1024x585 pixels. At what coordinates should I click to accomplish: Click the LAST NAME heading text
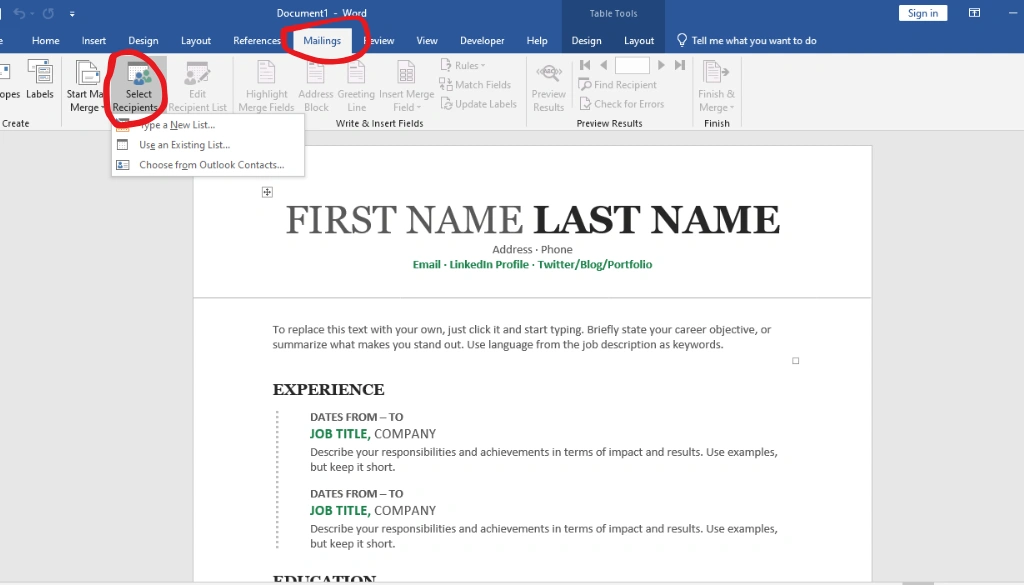tap(656, 220)
